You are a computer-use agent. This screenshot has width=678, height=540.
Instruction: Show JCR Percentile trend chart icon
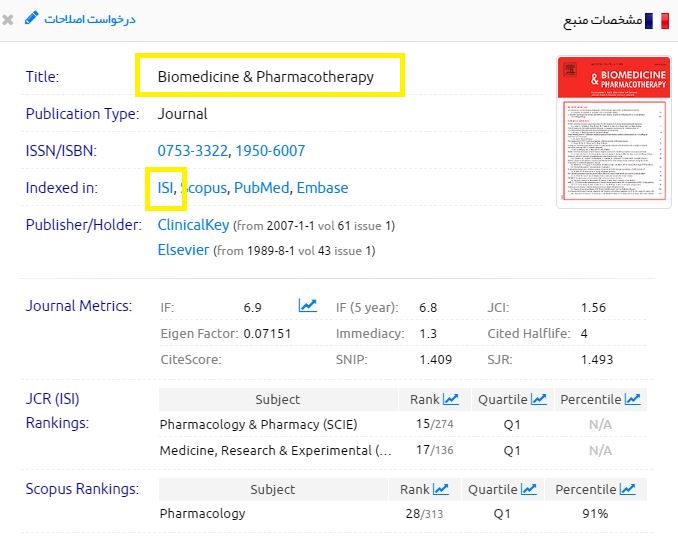[632, 400]
